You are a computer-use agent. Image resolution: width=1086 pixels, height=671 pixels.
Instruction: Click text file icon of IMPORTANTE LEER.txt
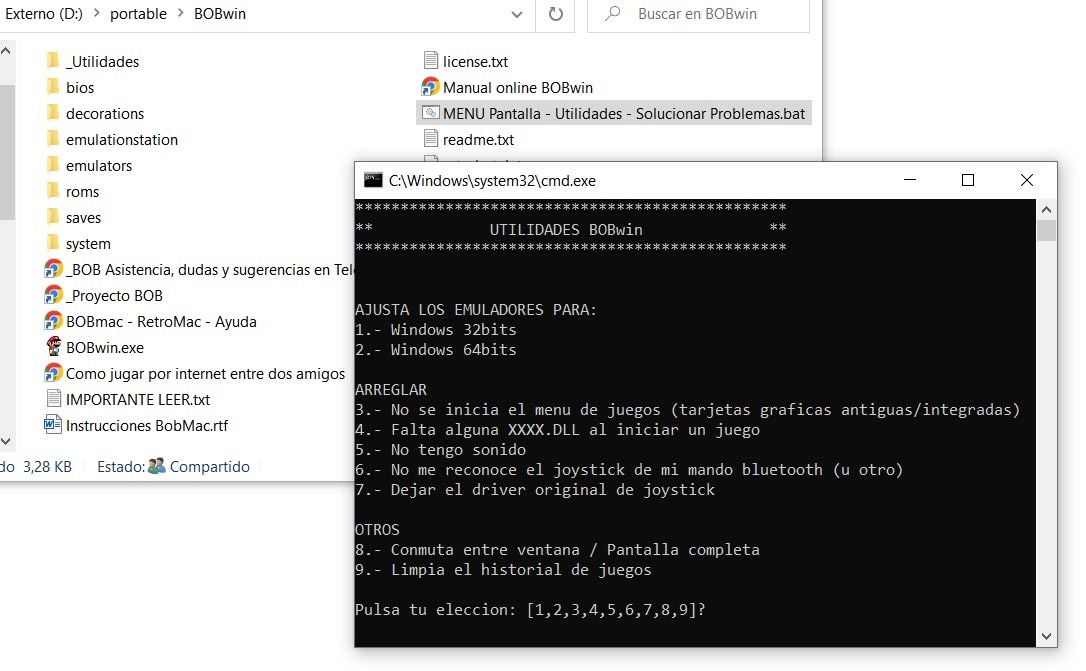pos(53,399)
